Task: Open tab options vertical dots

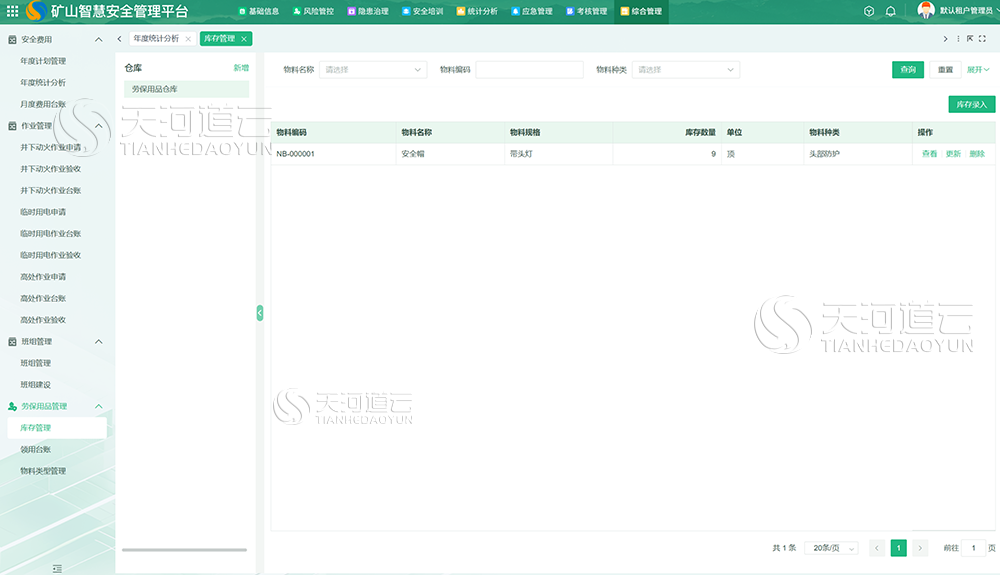Action: click(x=958, y=39)
